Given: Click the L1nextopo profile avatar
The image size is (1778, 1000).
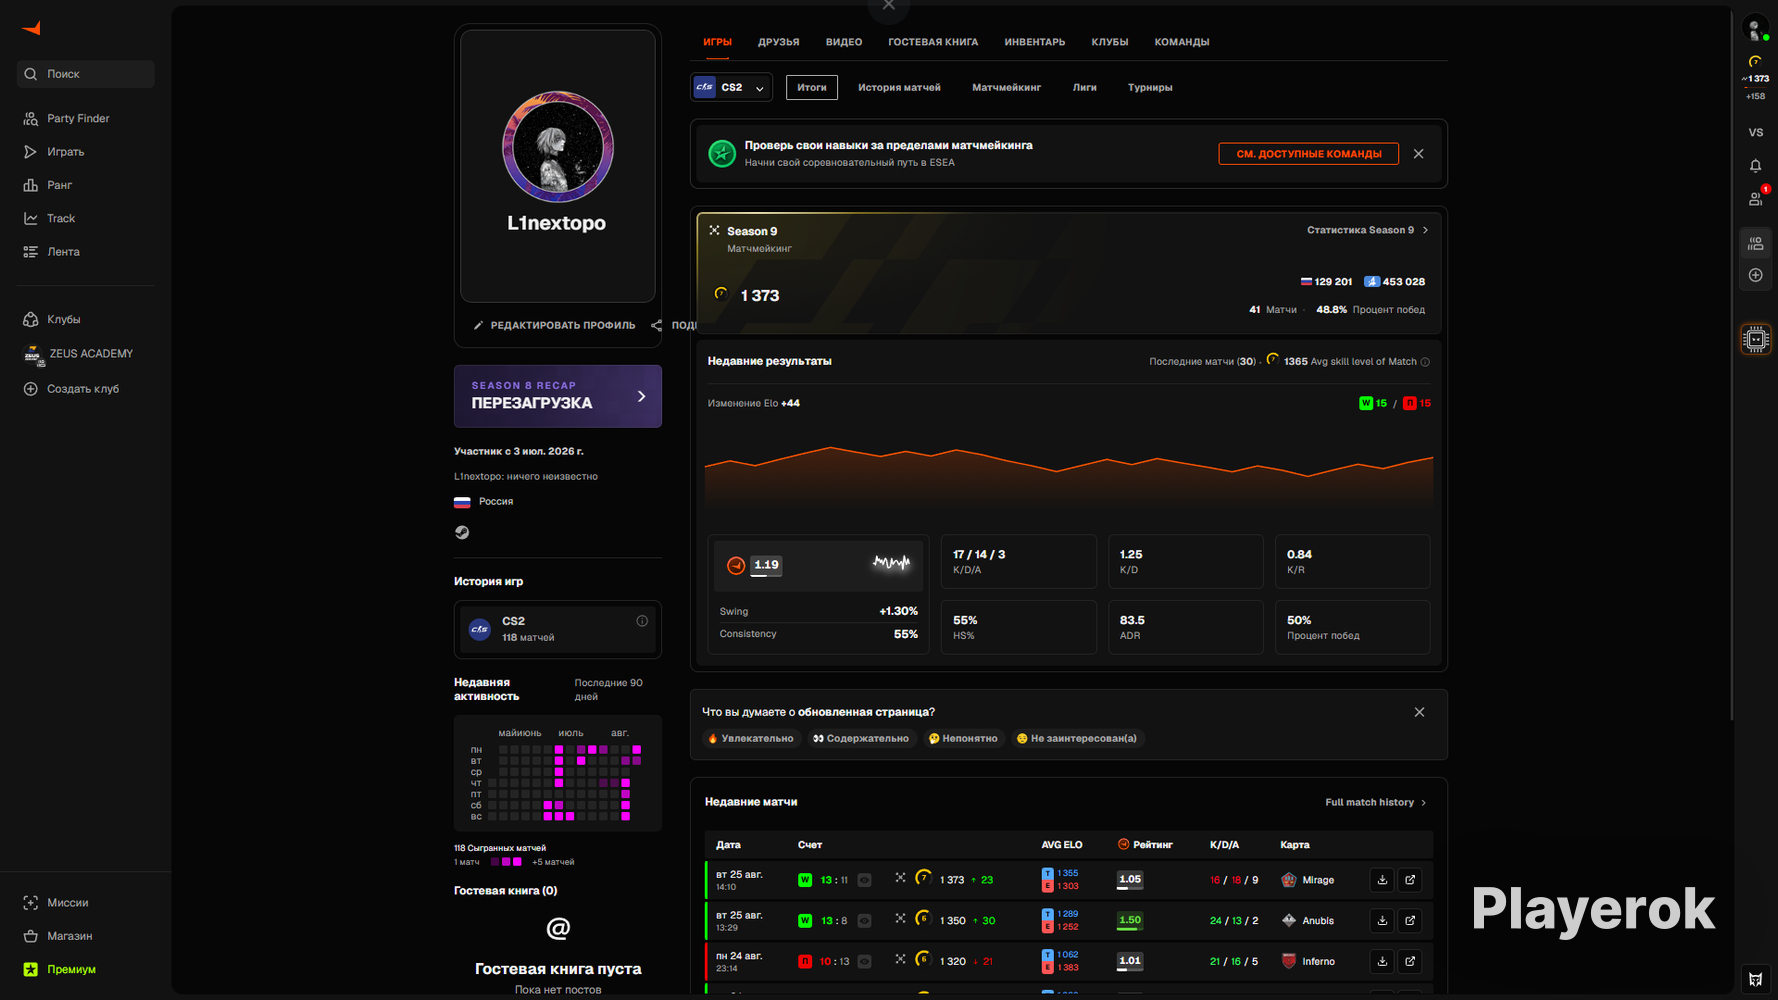Looking at the screenshot, I should pyautogui.click(x=558, y=148).
